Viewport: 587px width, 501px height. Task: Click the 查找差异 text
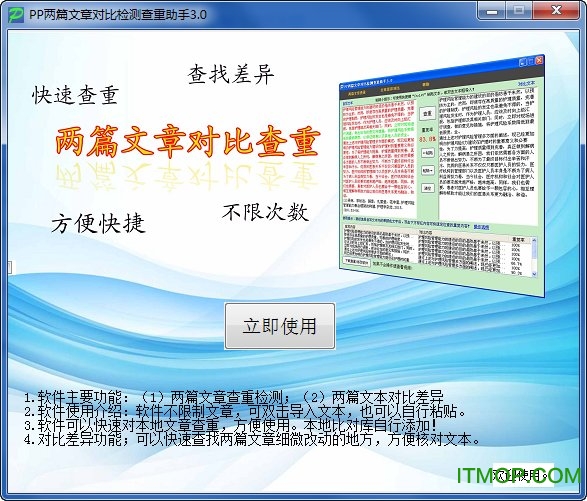pos(231,74)
